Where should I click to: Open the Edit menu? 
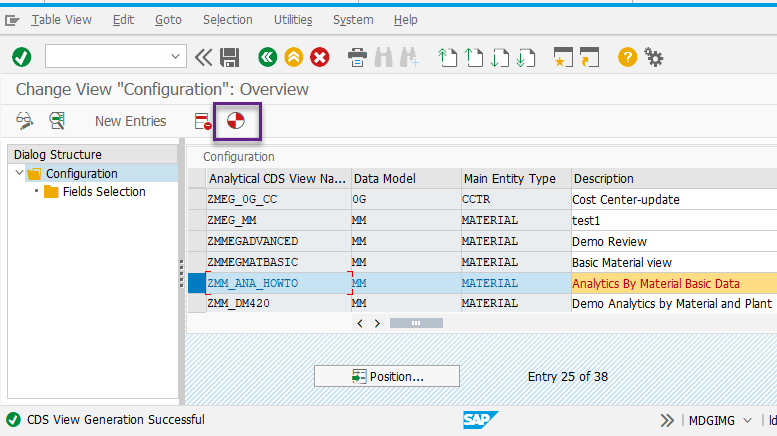(123, 20)
